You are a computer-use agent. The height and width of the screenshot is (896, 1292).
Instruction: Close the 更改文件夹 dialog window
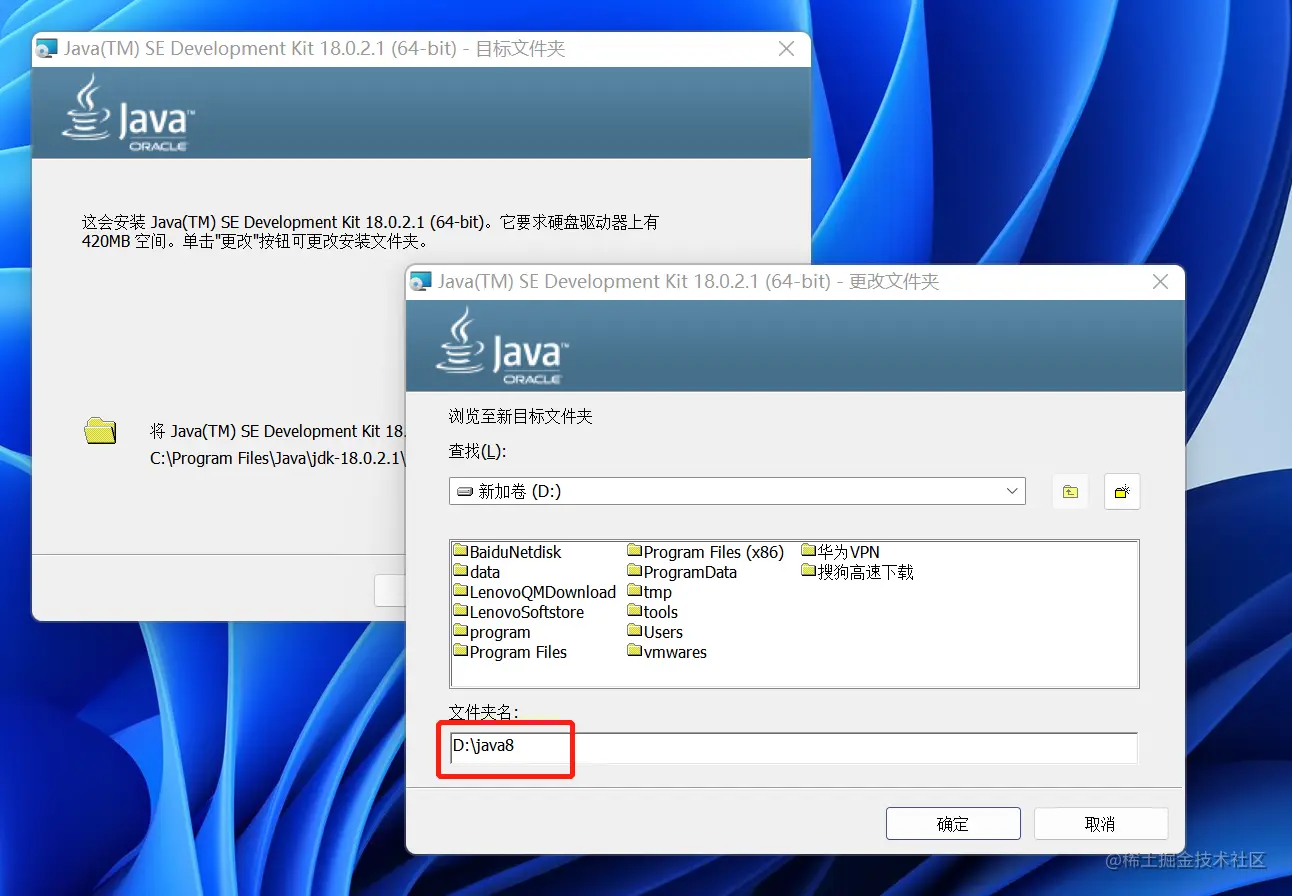[x=1160, y=282]
